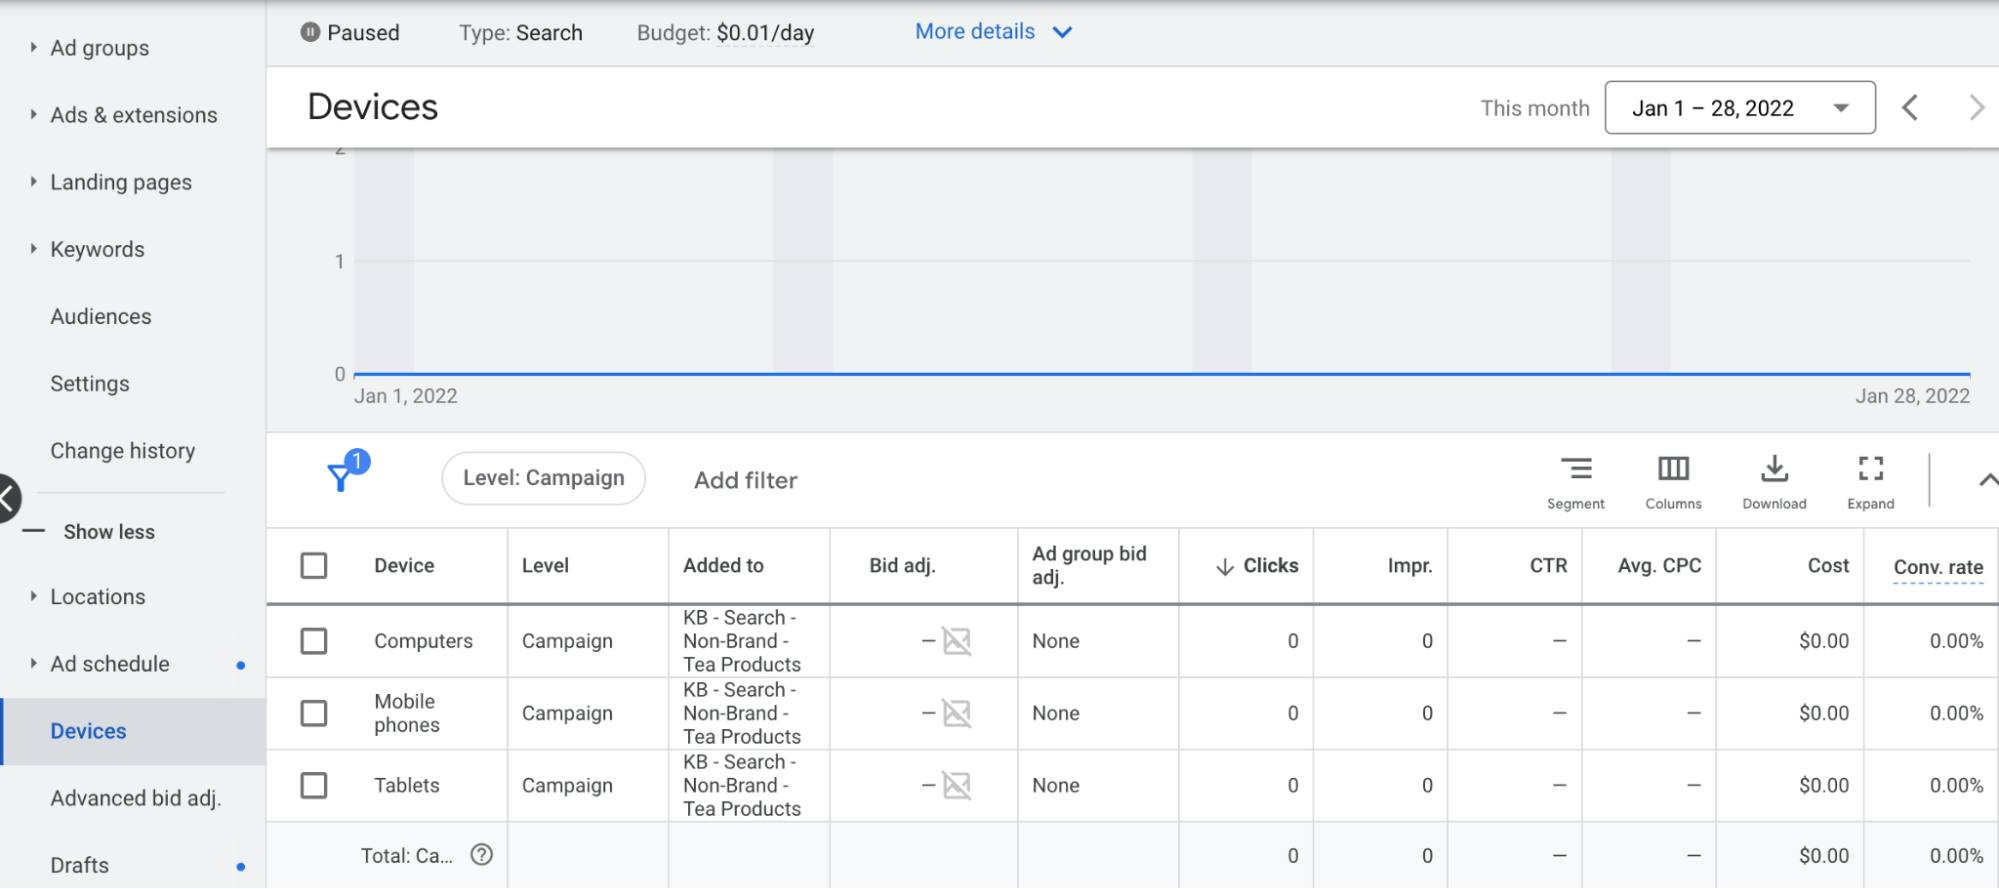Click campaign name in Computers row
Screen dimensions: 1999x889
(x=742, y=641)
